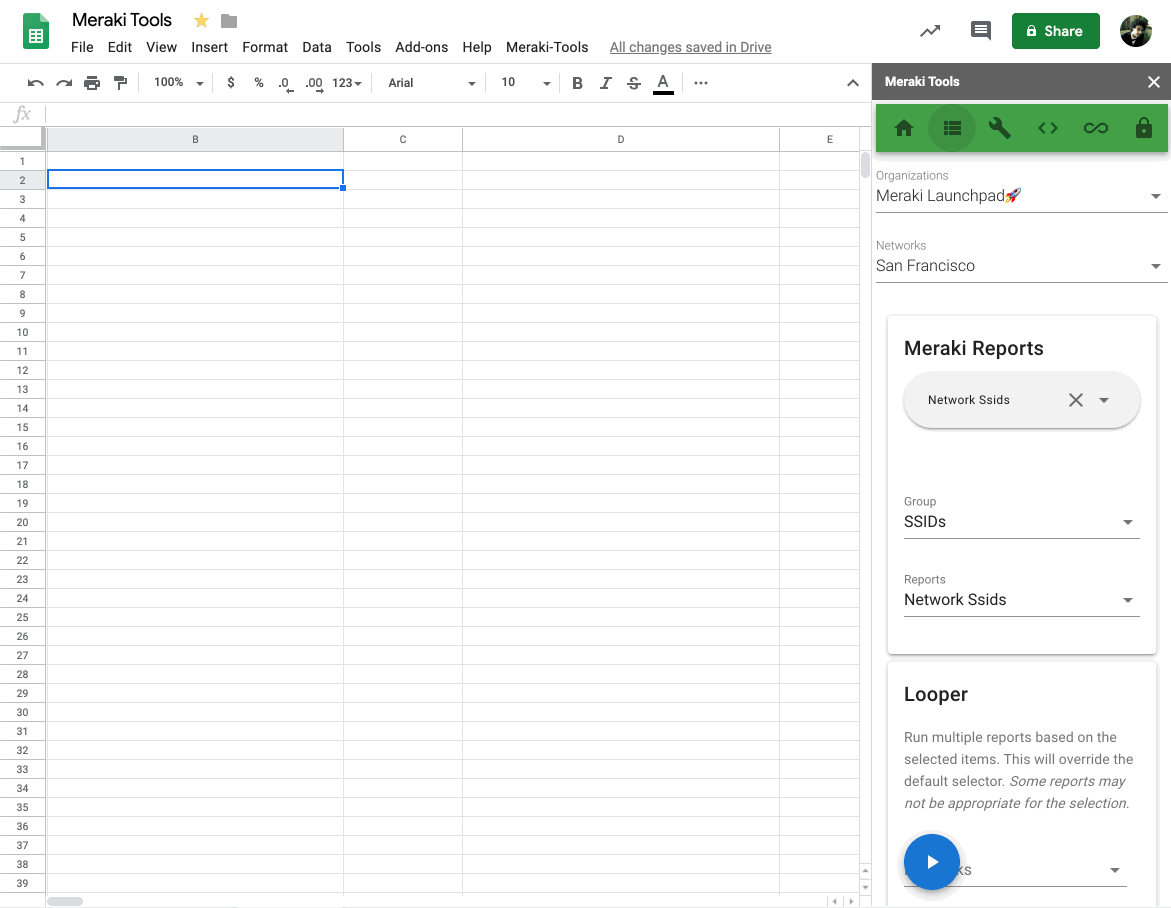Click the green Share button
This screenshot has width=1171, height=908.
(x=1055, y=31)
